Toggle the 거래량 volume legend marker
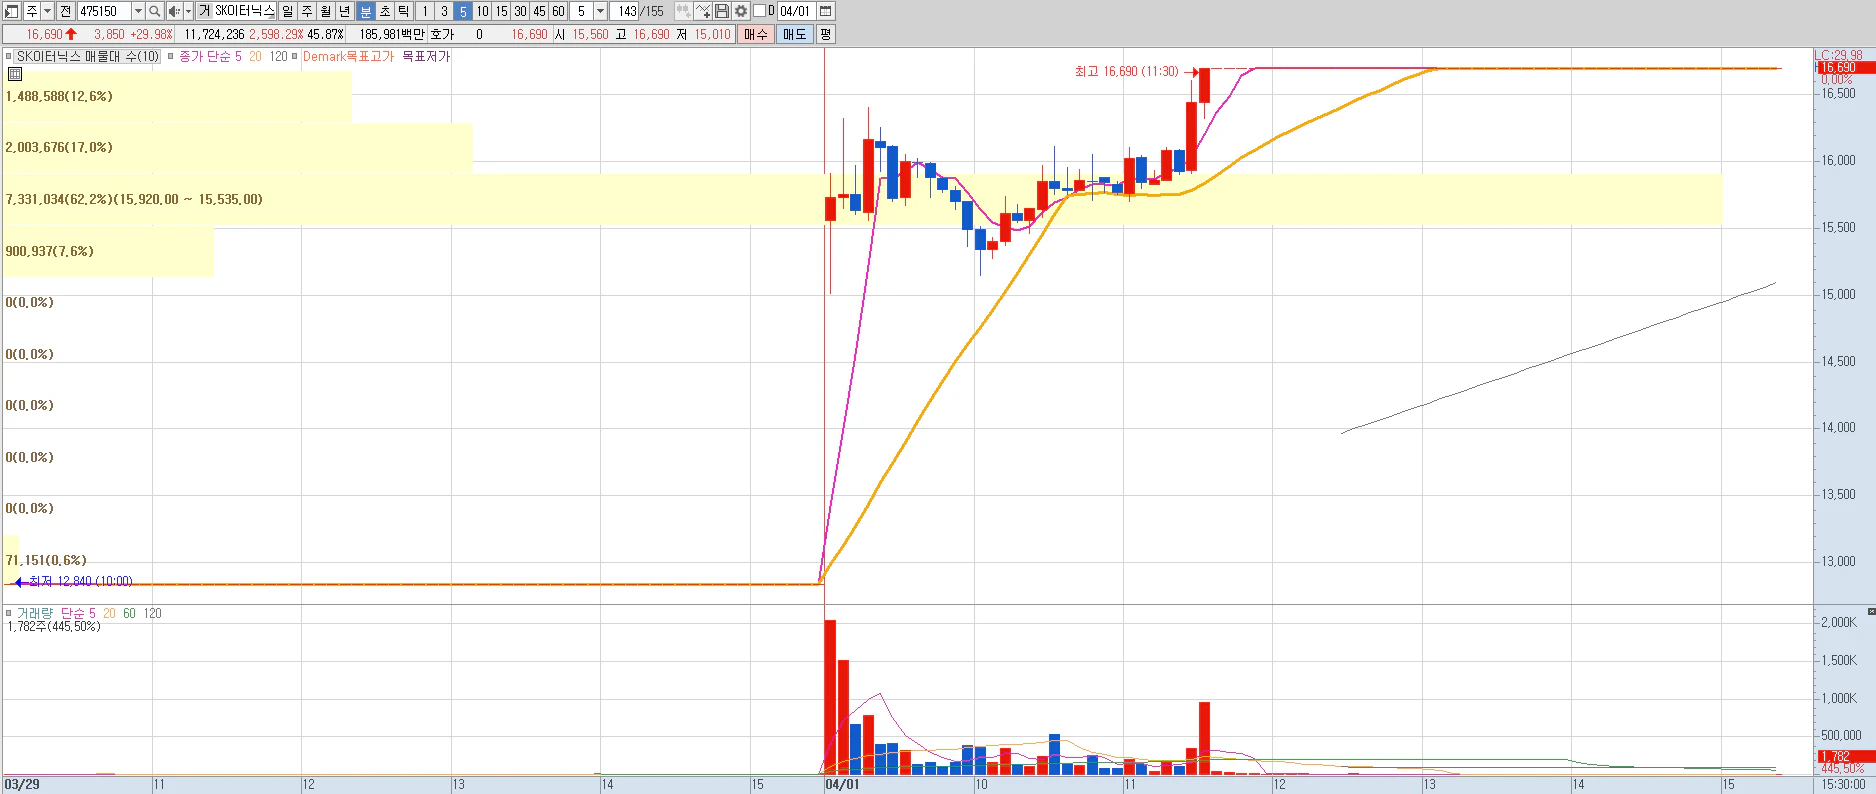The width and height of the screenshot is (1876, 794). click(x=9, y=613)
